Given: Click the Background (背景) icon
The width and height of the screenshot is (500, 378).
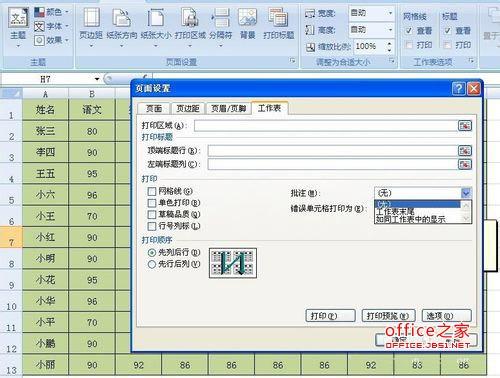Looking at the screenshot, I should coord(247,23).
